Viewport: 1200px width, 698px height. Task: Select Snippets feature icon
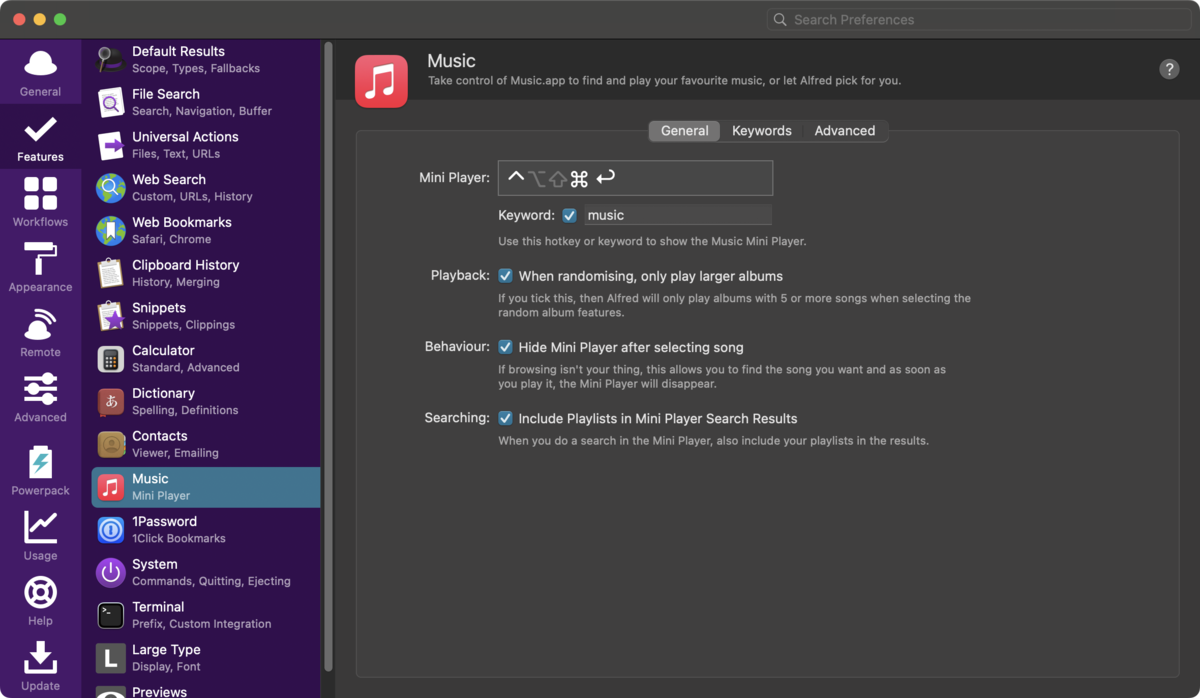pos(110,316)
